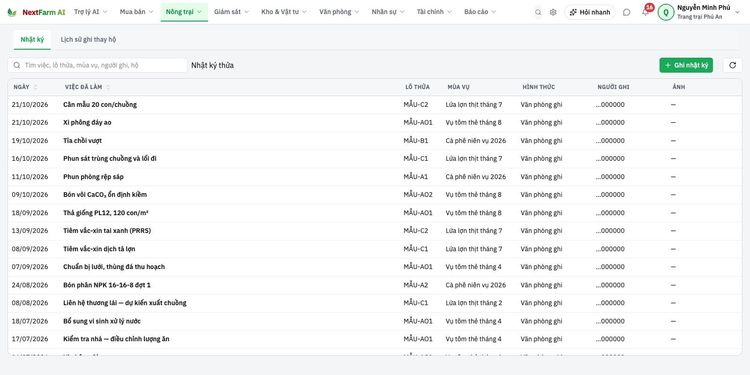Open entry Bón vôi CaCO₃ ổn định kiềm
This screenshot has width=750, height=375.
click(105, 195)
